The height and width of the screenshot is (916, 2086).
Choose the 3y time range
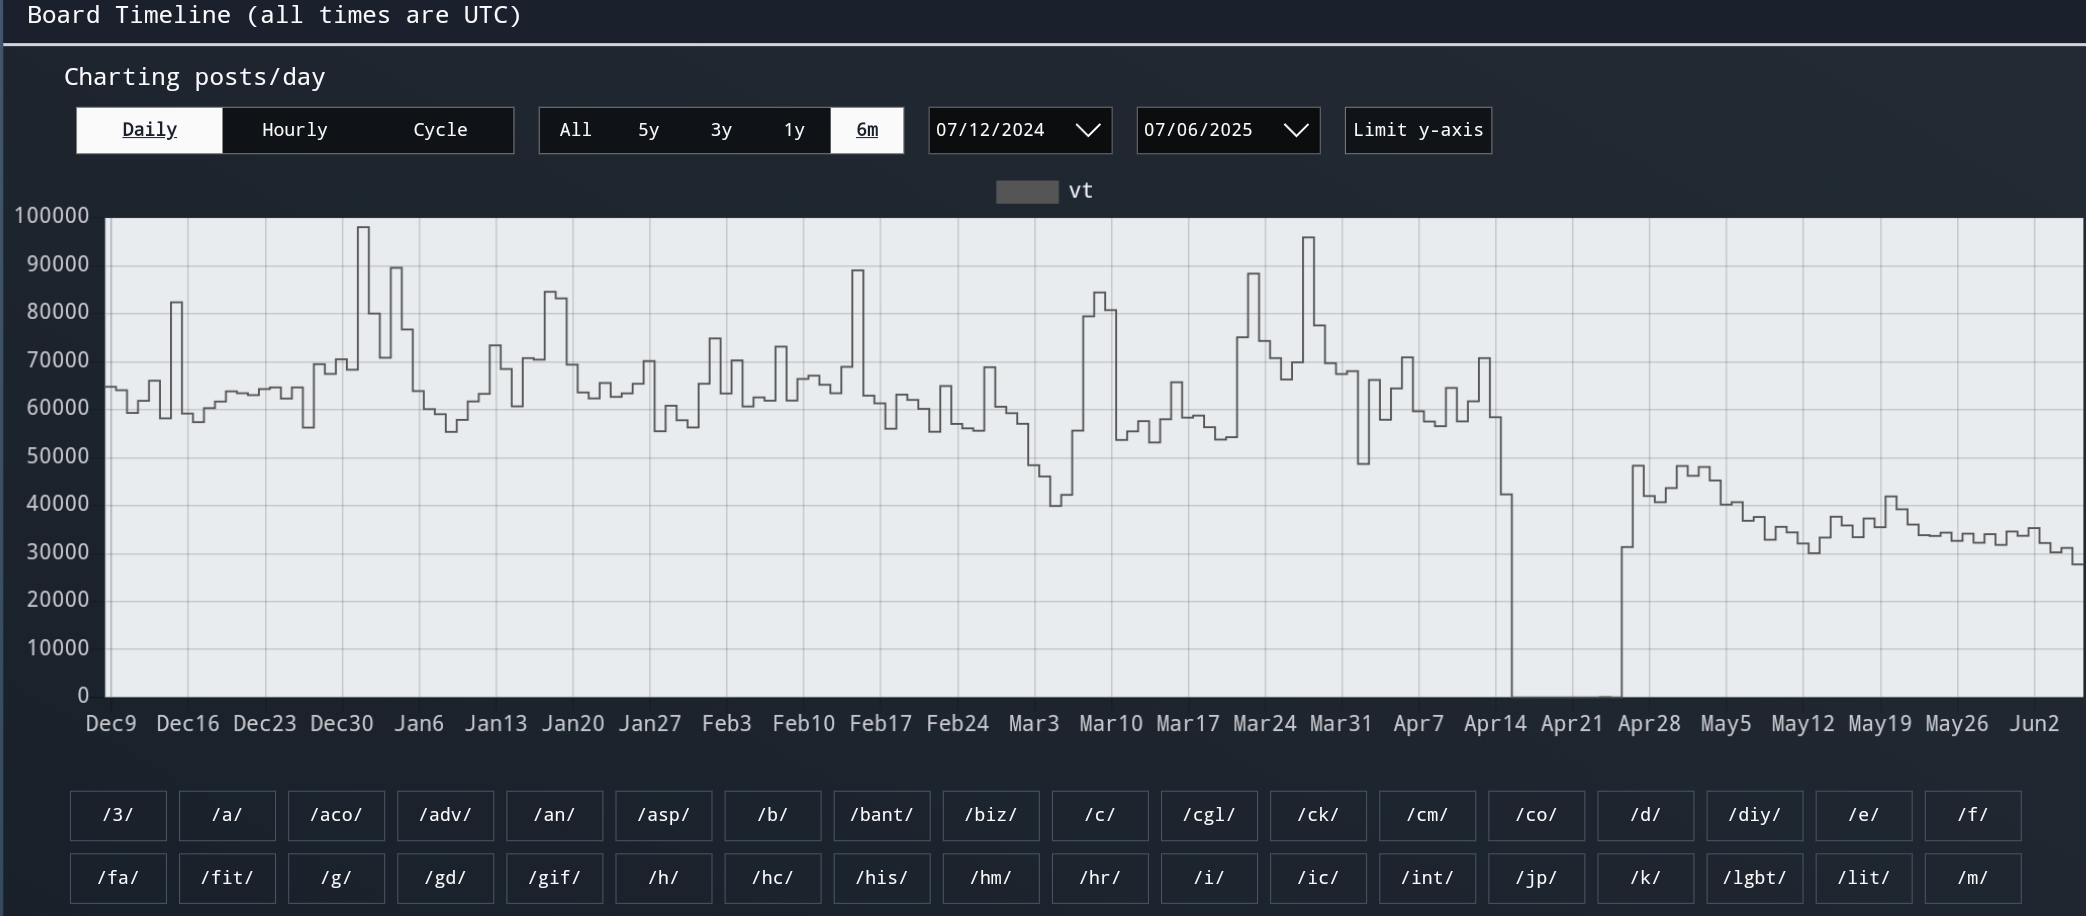721,130
